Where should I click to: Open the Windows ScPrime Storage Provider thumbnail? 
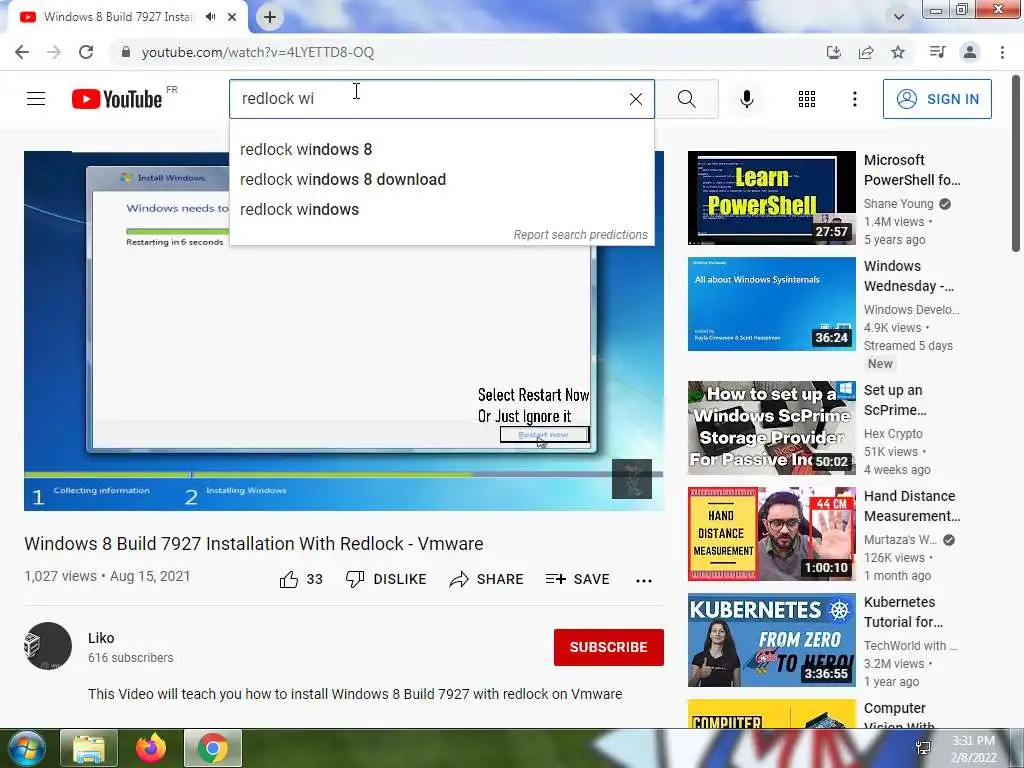[771, 428]
